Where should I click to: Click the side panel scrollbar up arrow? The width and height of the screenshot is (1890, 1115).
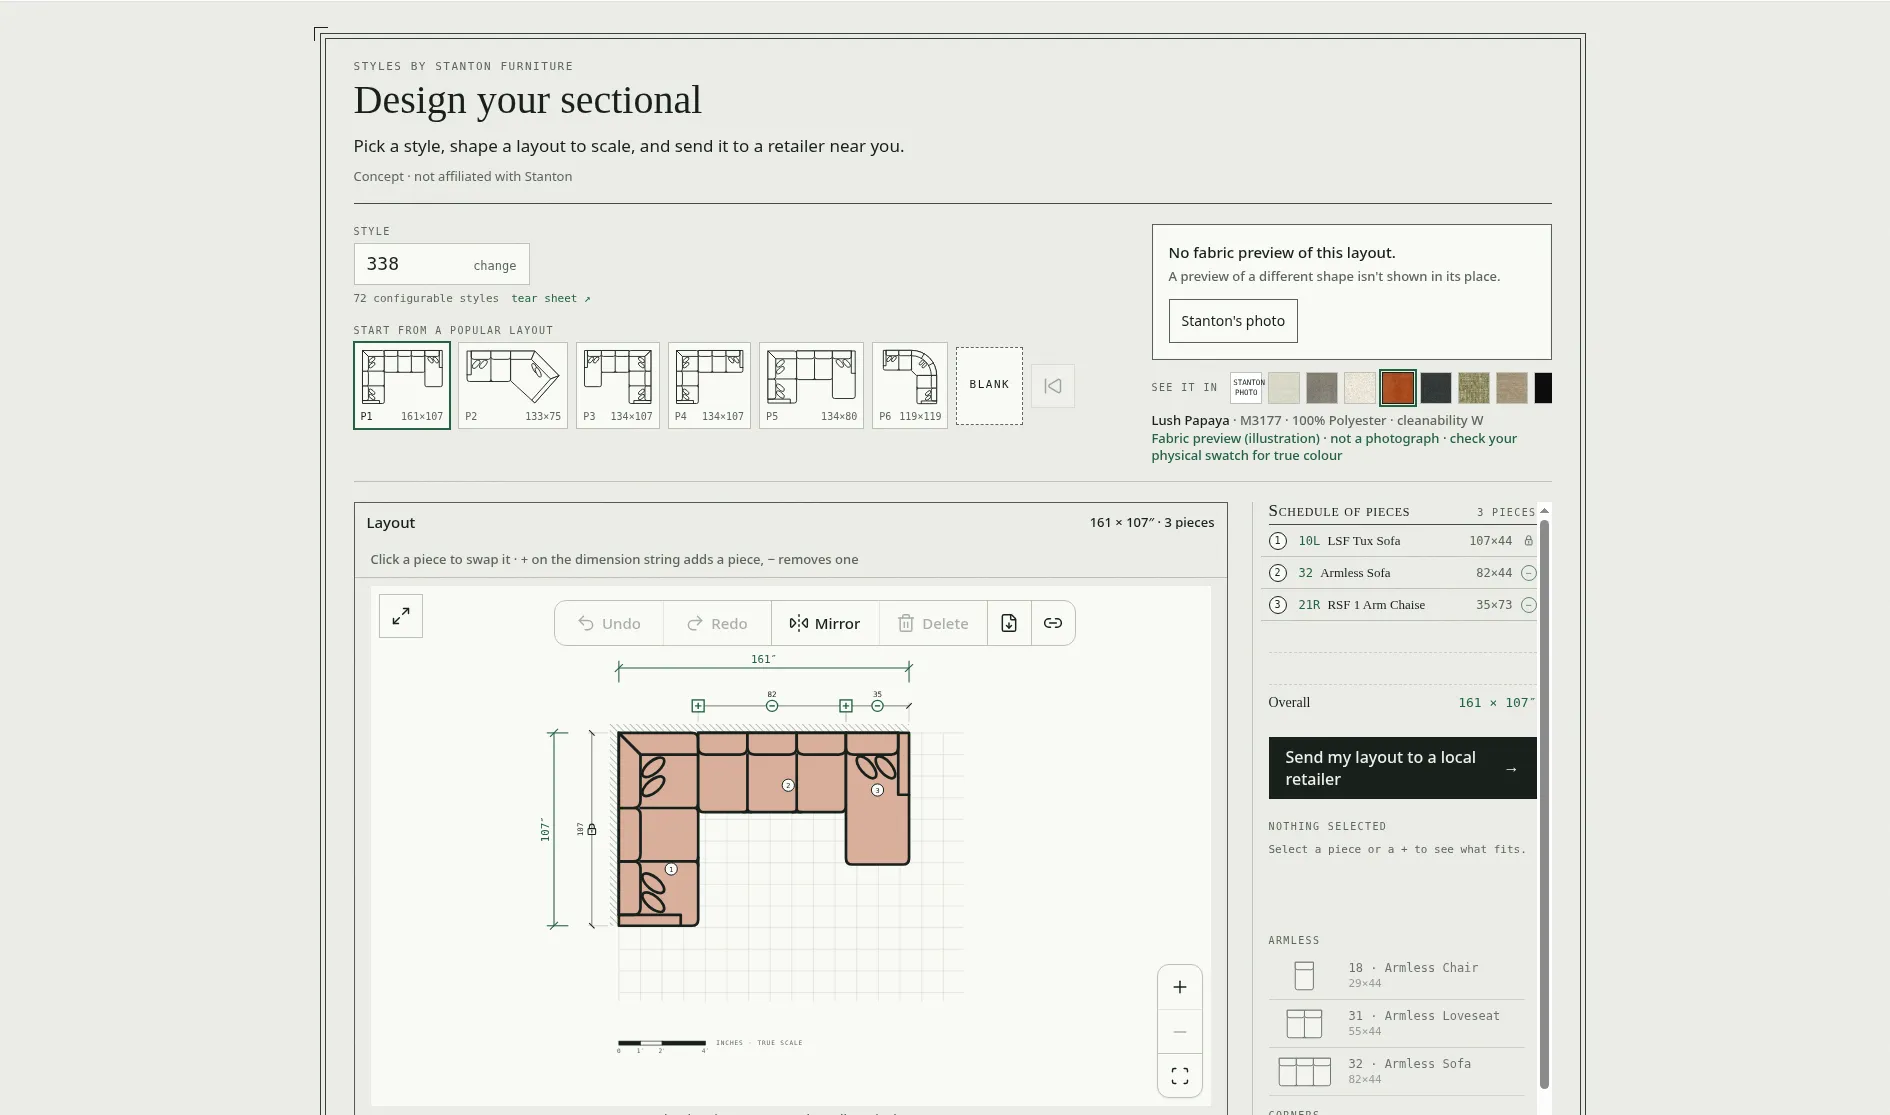pos(1544,510)
